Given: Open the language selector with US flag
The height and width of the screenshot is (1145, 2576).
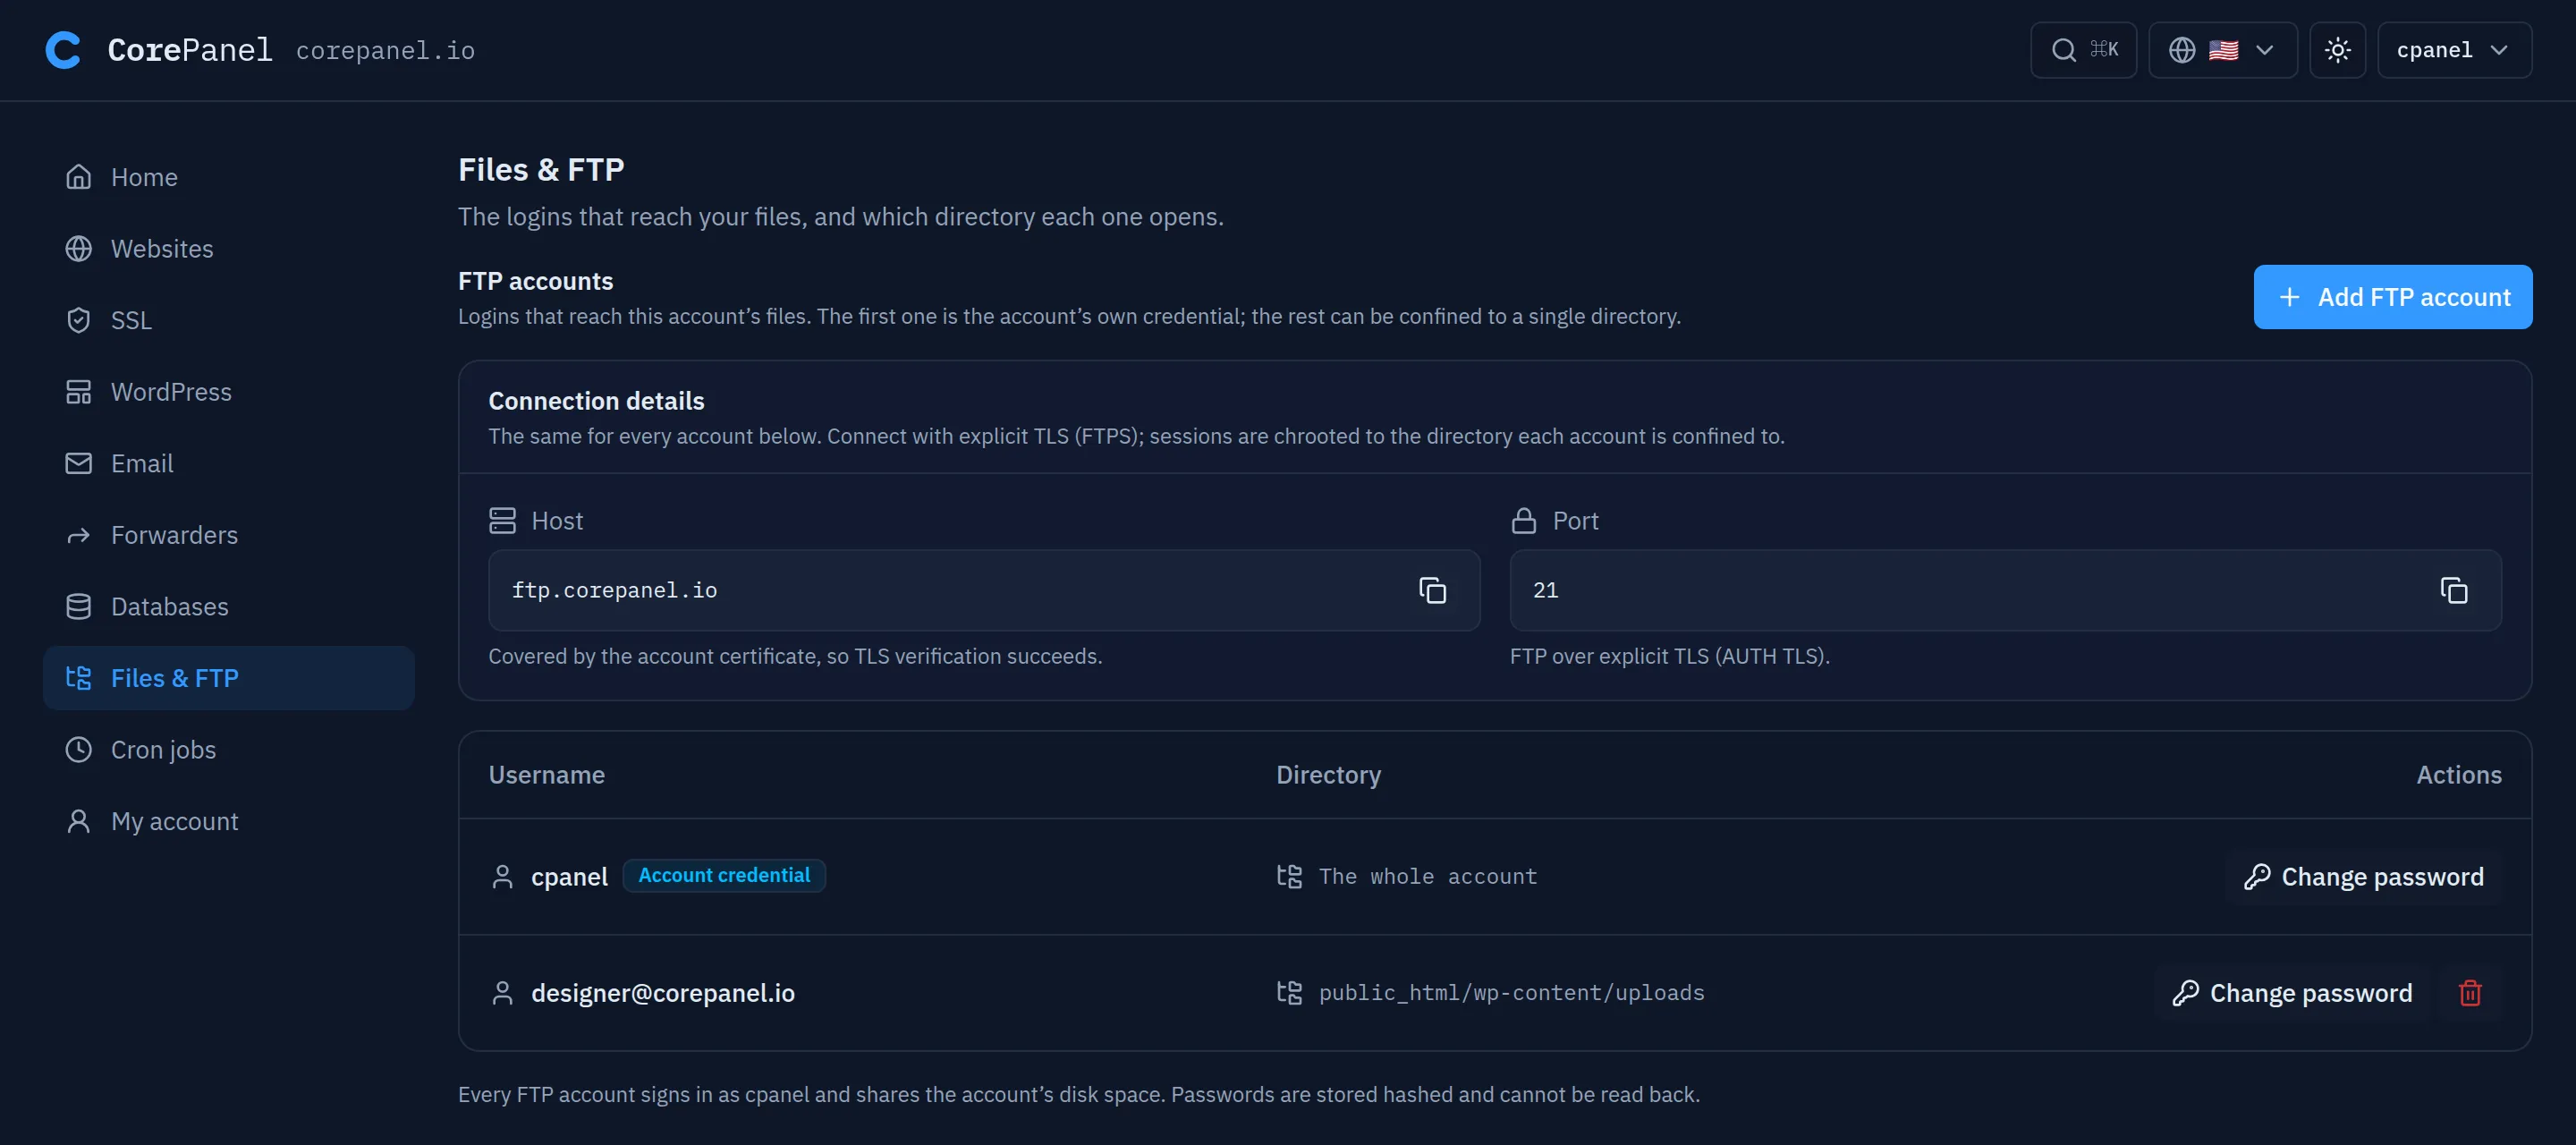Looking at the screenshot, I should (2222, 50).
